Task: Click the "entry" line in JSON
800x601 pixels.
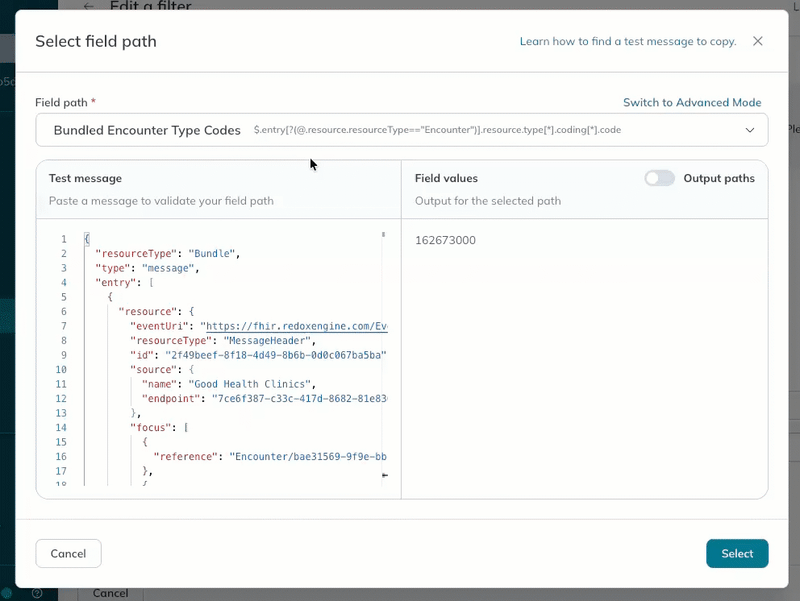Action: (124, 283)
